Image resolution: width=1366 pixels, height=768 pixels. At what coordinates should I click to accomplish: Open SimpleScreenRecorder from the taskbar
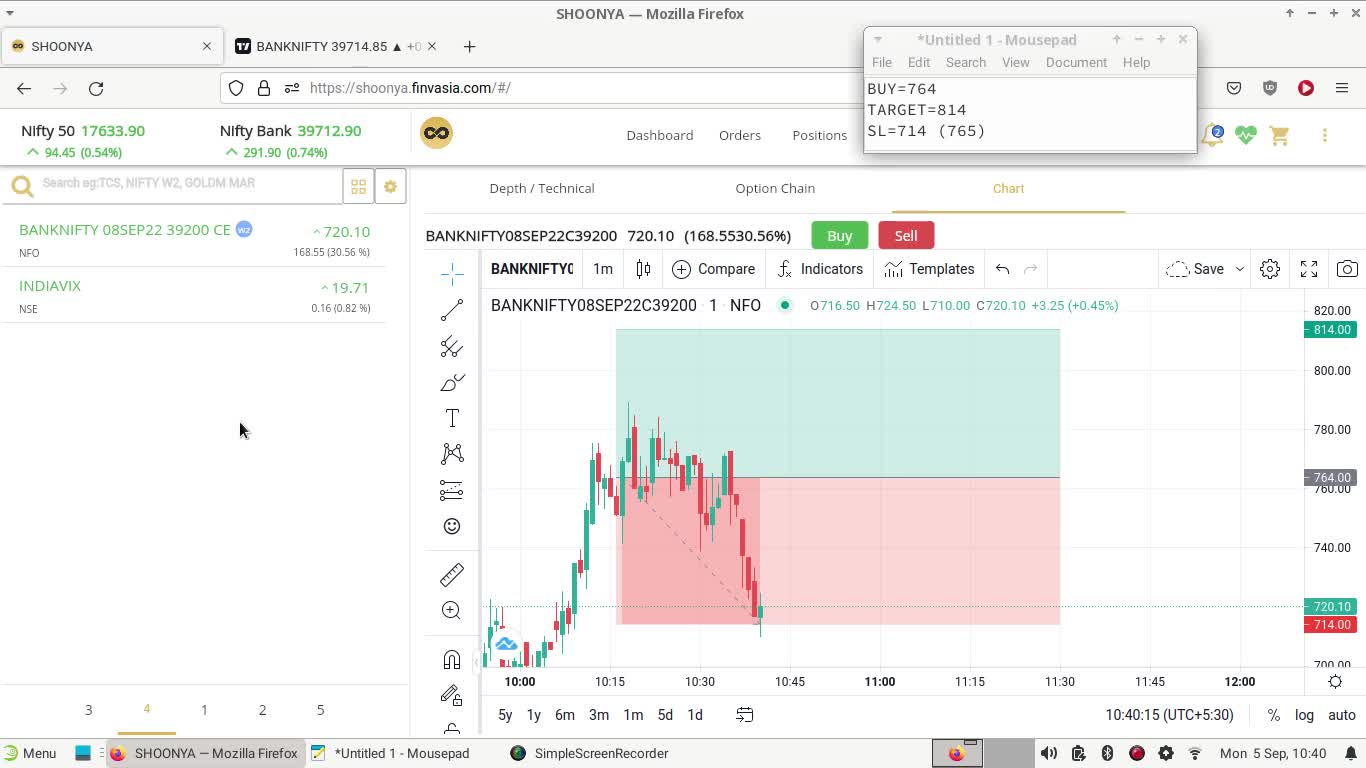tap(589, 753)
